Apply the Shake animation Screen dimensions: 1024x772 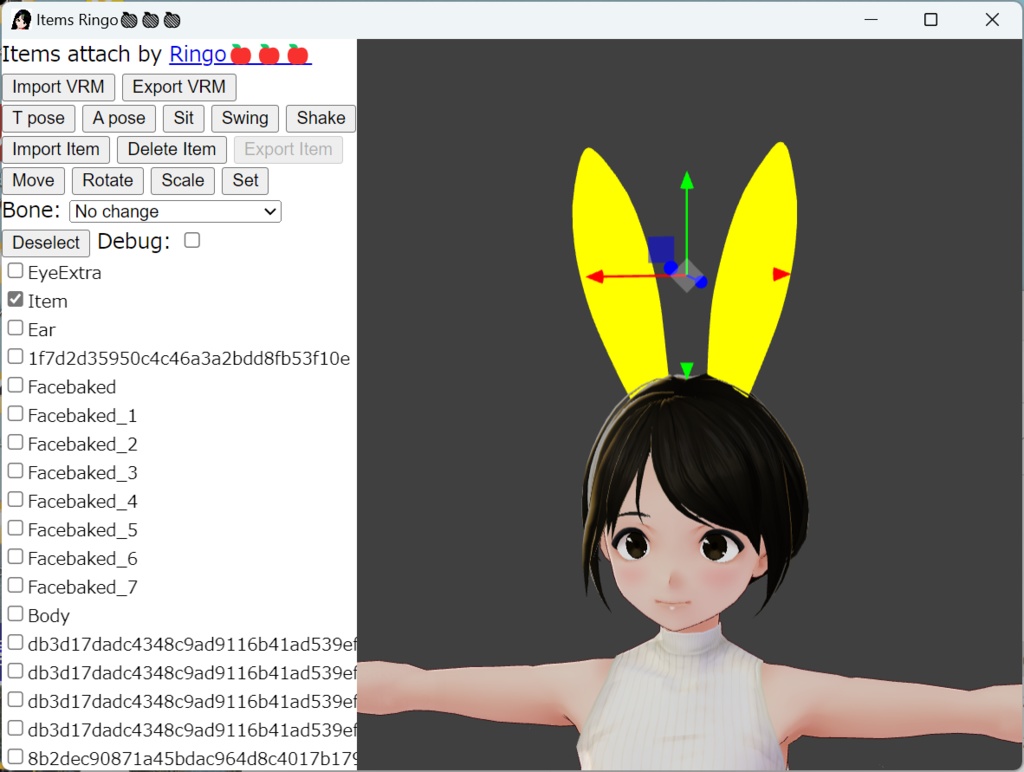[320, 118]
